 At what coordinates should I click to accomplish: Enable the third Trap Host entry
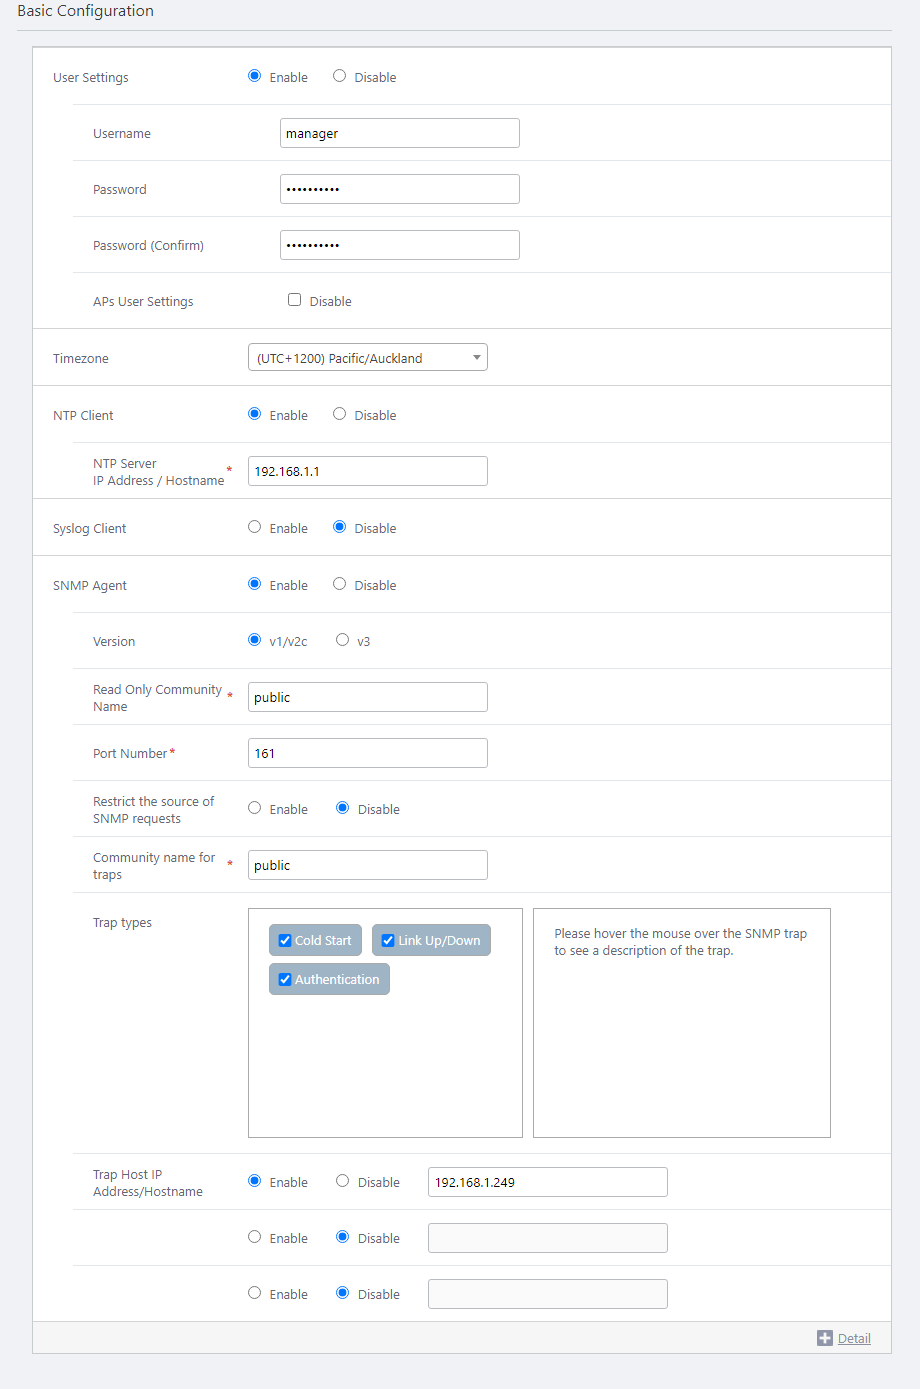point(255,1293)
